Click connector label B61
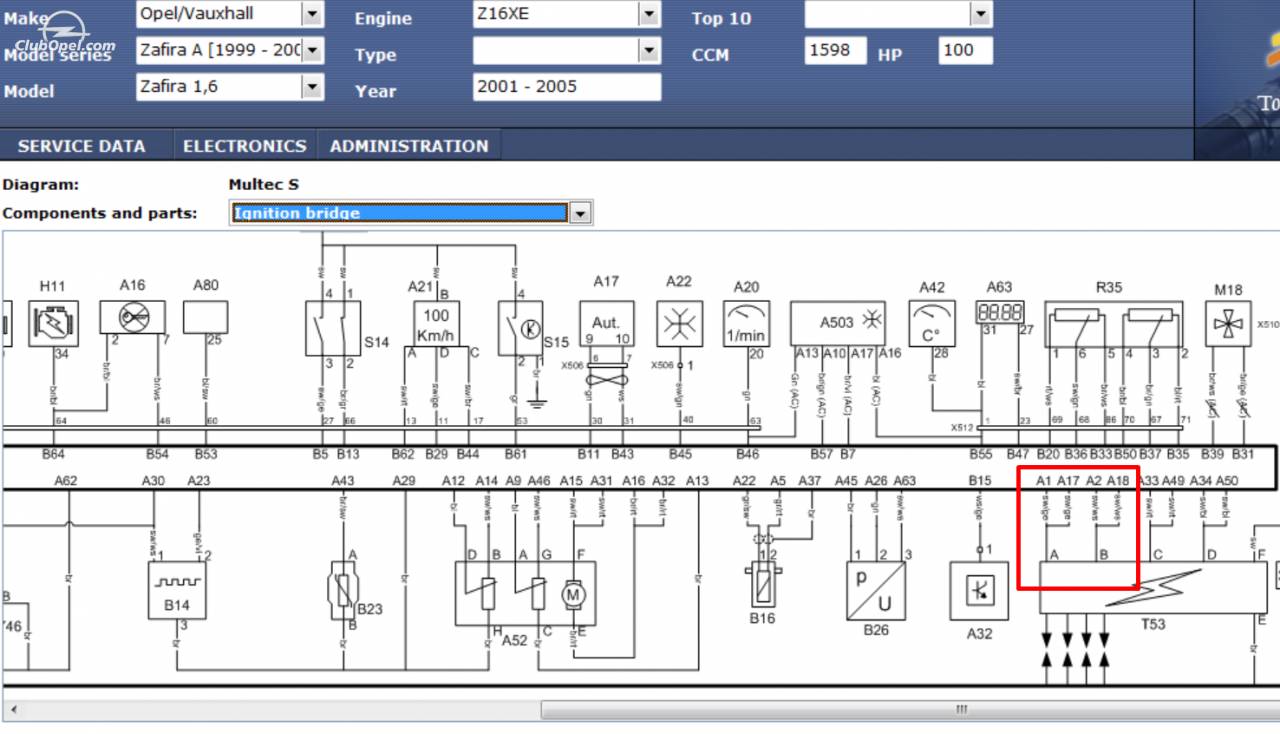The width and height of the screenshot is (1280, 734). tap(515, 454)
